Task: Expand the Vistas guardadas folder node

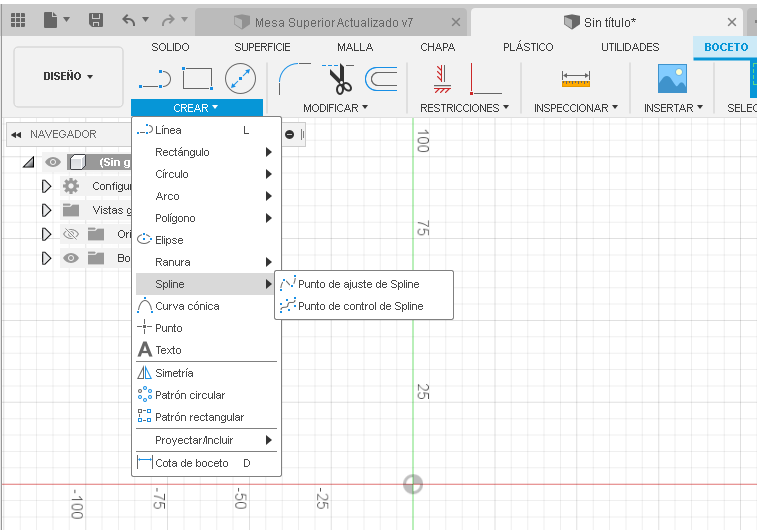Action: point(46,210)
